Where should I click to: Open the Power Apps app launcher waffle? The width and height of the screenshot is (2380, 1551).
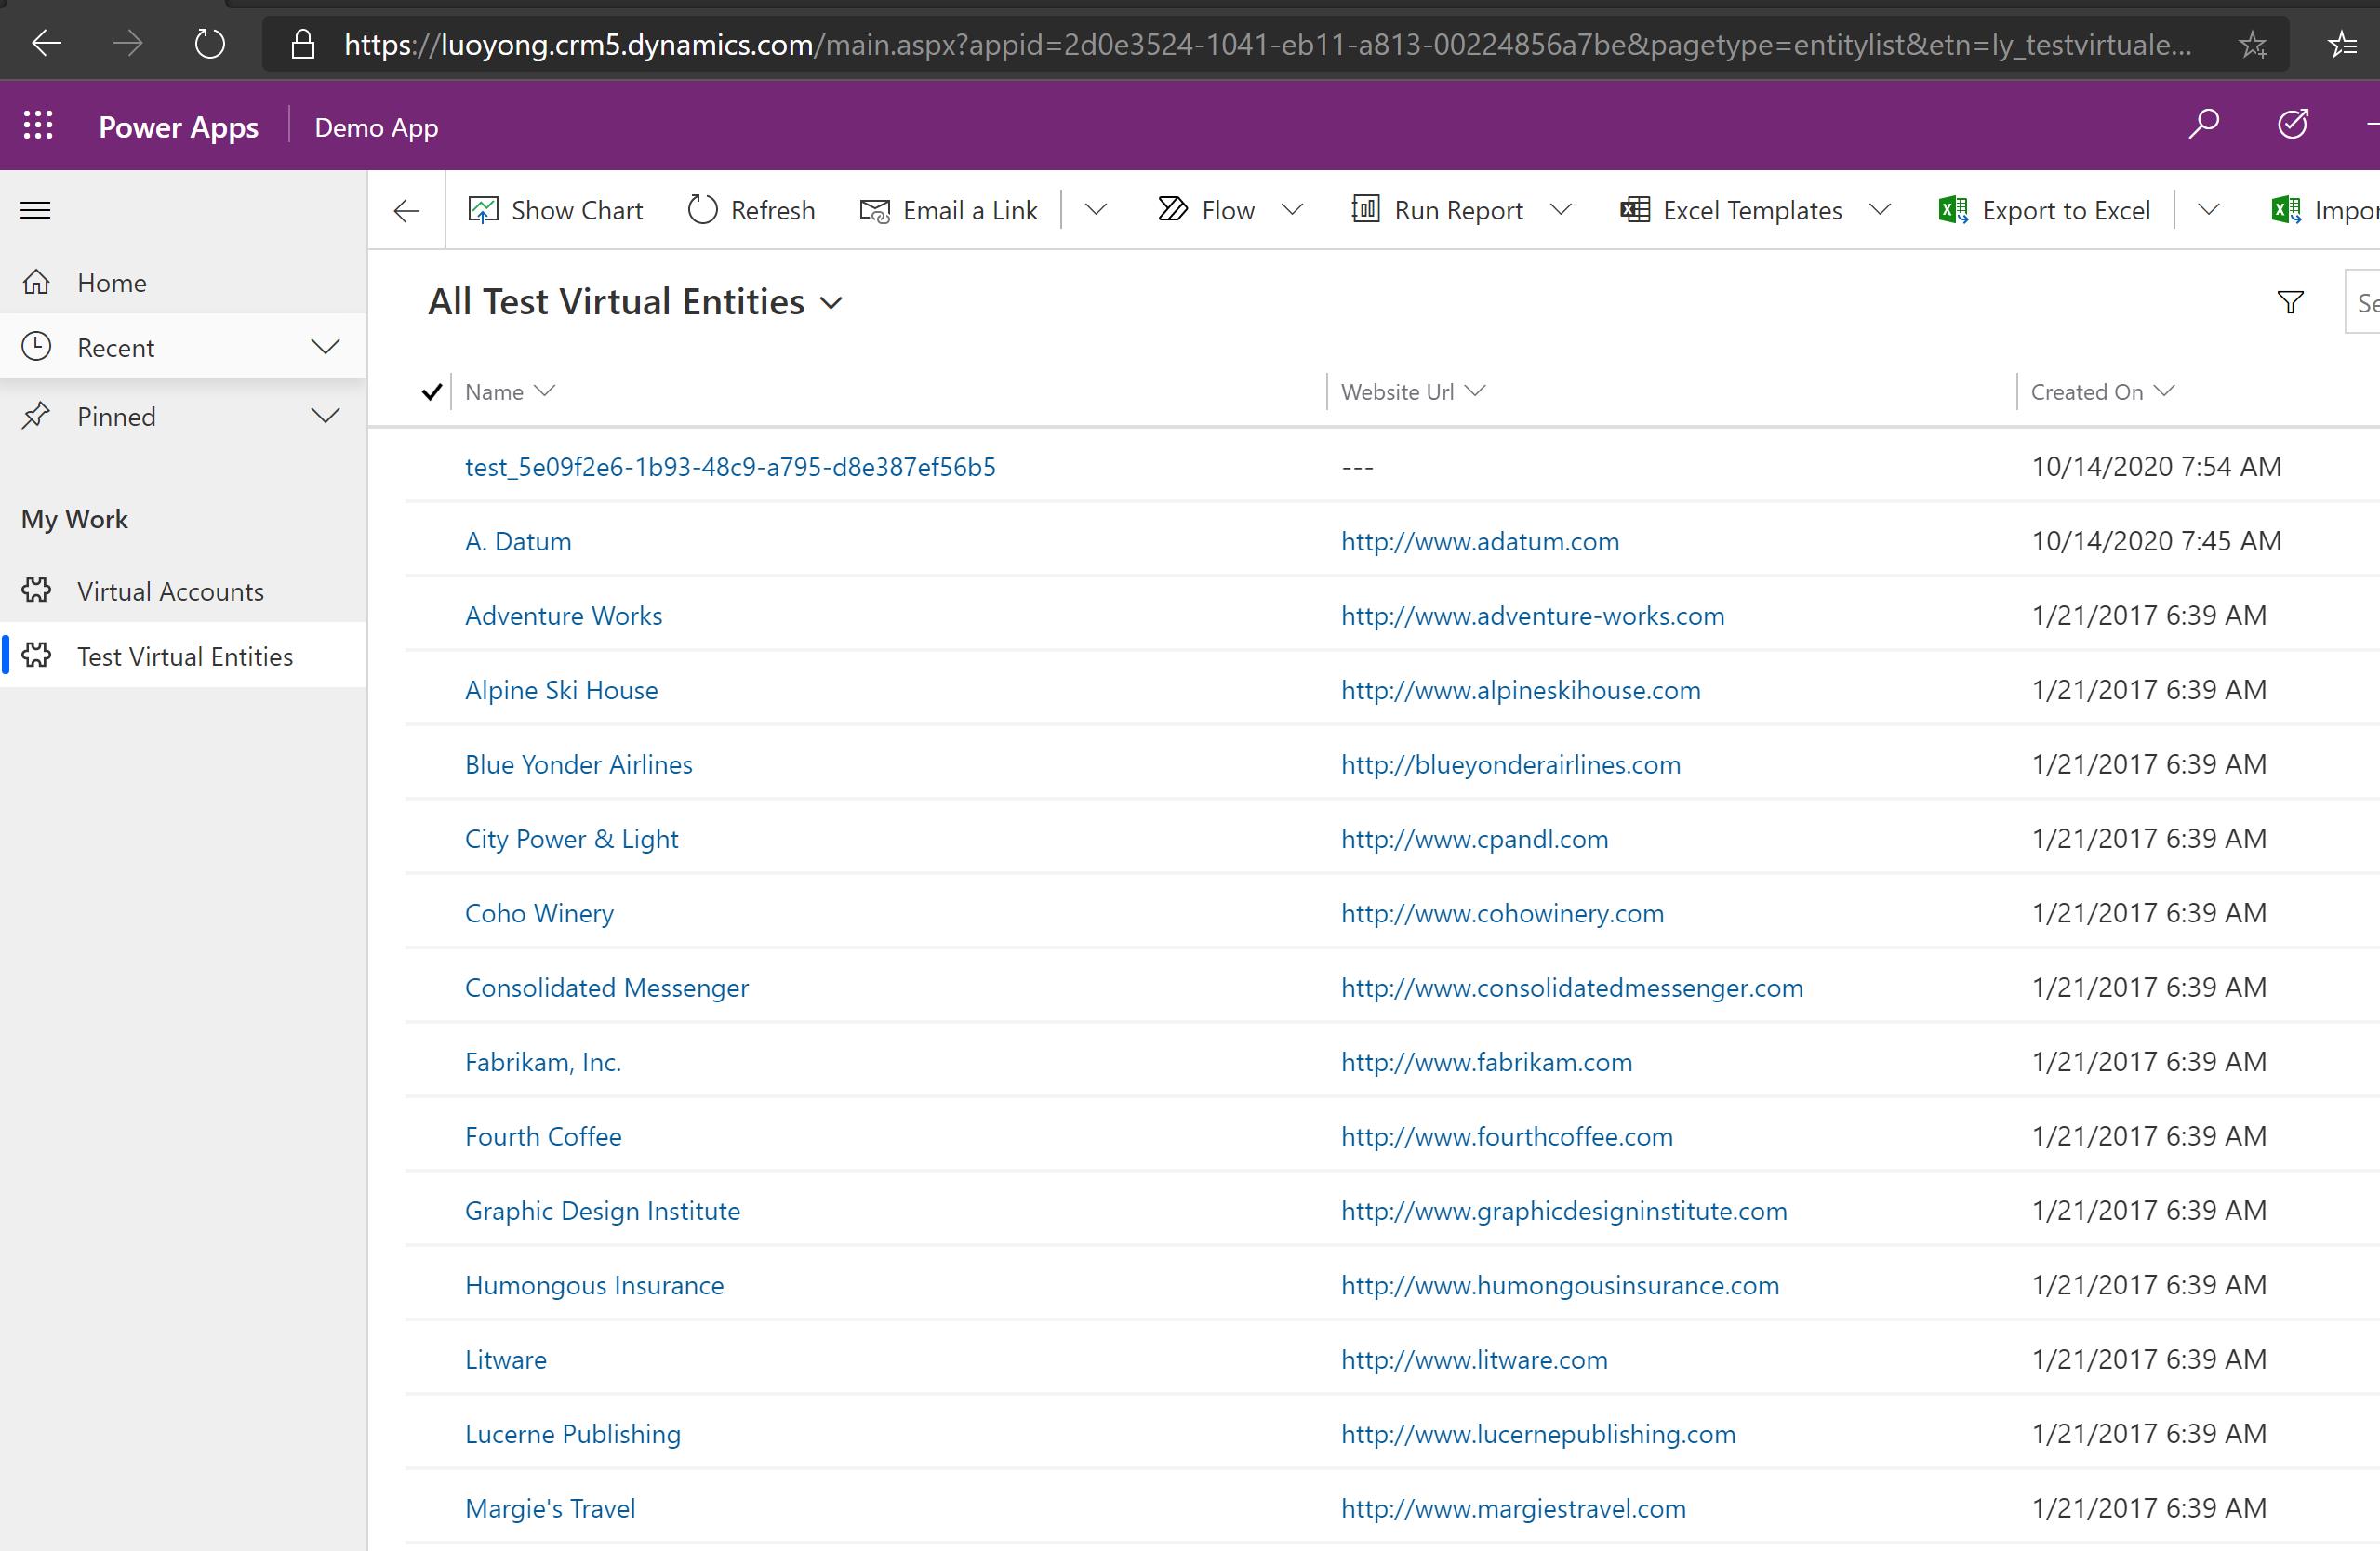click(38, 126)
